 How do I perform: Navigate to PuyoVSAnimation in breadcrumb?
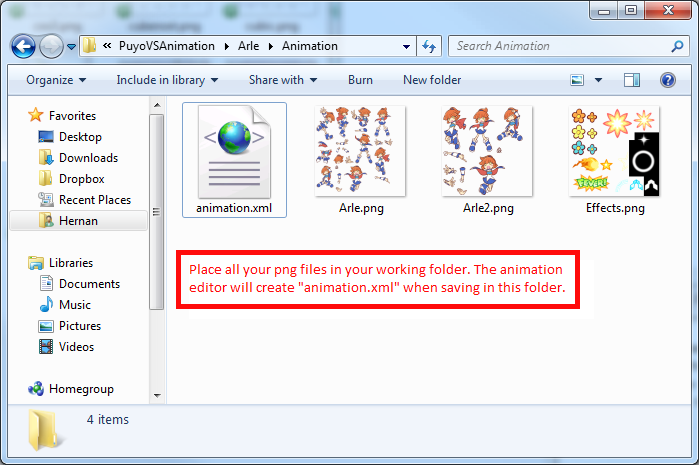tap(167, 46)
